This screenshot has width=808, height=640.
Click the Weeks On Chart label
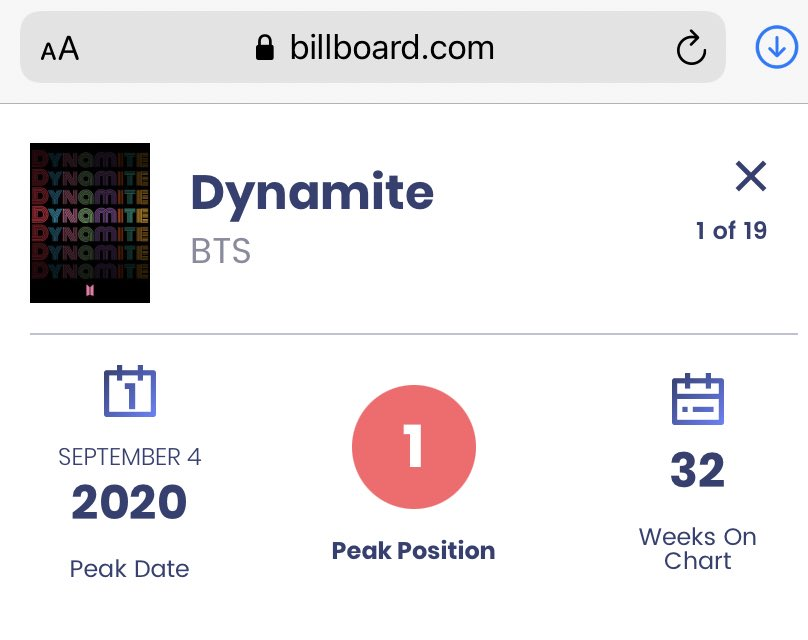[698, 549]
